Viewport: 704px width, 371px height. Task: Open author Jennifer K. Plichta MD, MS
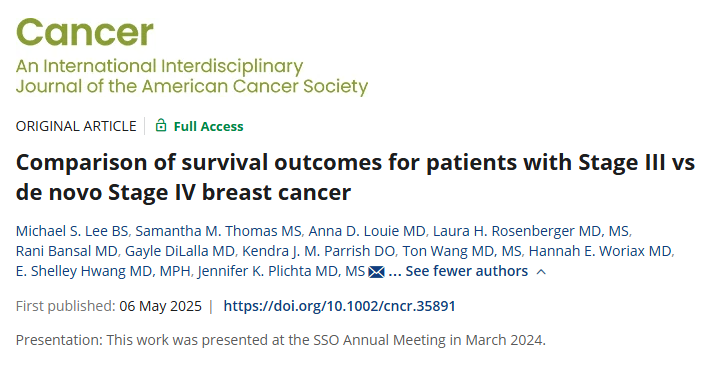tap(281, 271)
